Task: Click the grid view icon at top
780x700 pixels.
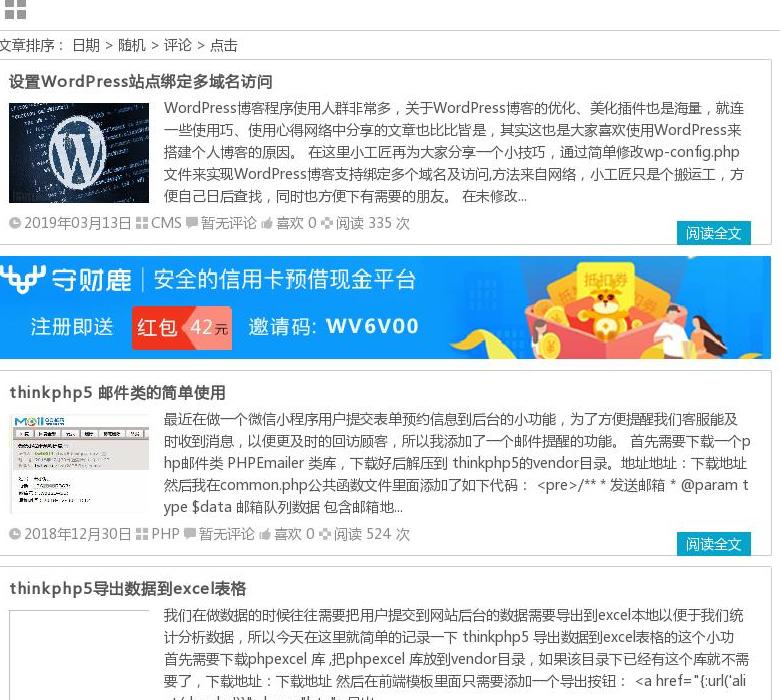Action: (15, 9)
